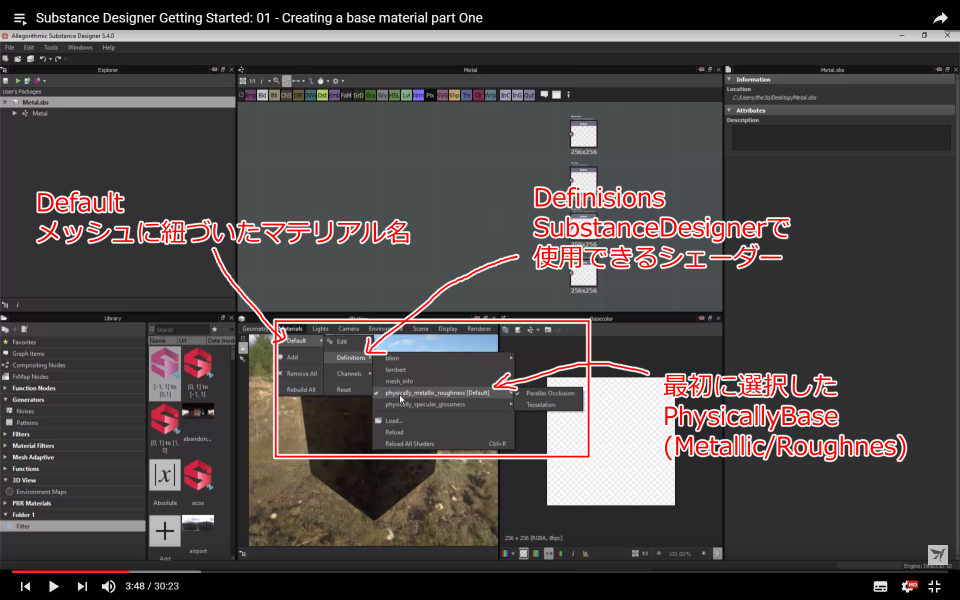Click the Library search field
This screenshot has width=960, height=600.
(181, 329)
